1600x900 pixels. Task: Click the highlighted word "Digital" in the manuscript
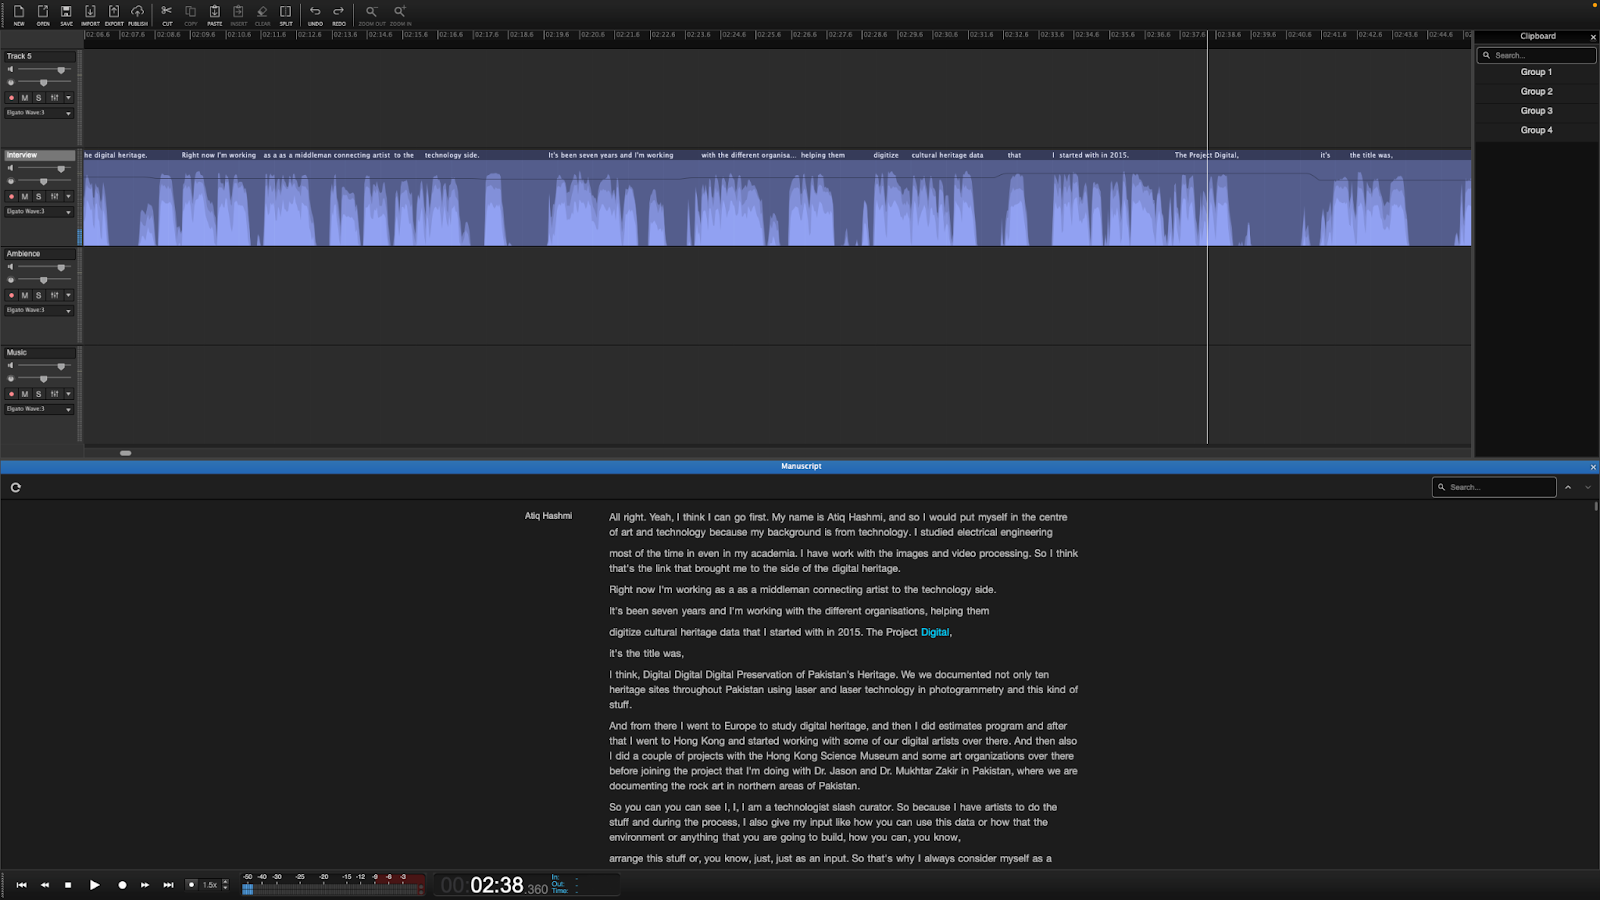pos(934,633)
